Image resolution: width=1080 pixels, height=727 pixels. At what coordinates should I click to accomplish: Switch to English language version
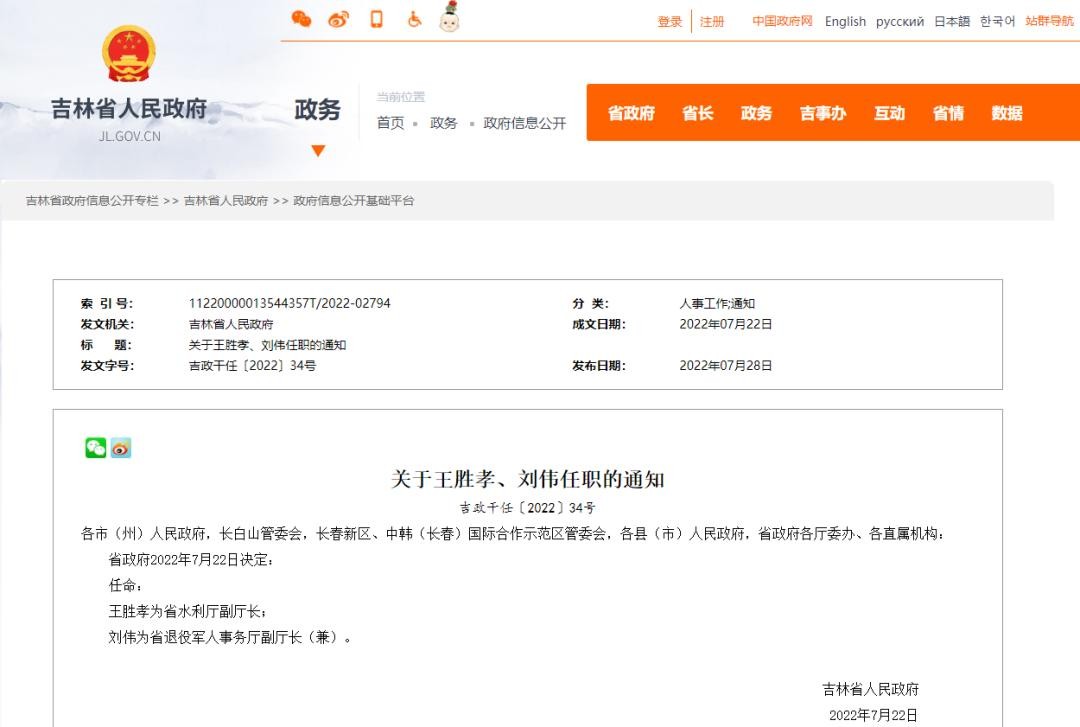[x=845, y=22]
